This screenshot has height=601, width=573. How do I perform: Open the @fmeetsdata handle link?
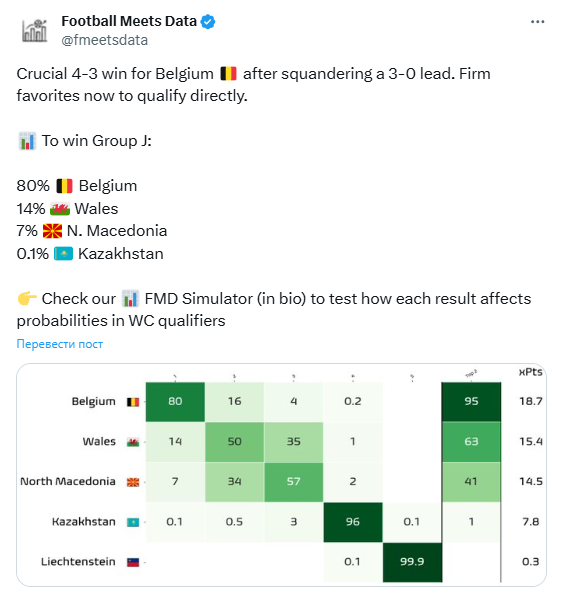point(105,40)
